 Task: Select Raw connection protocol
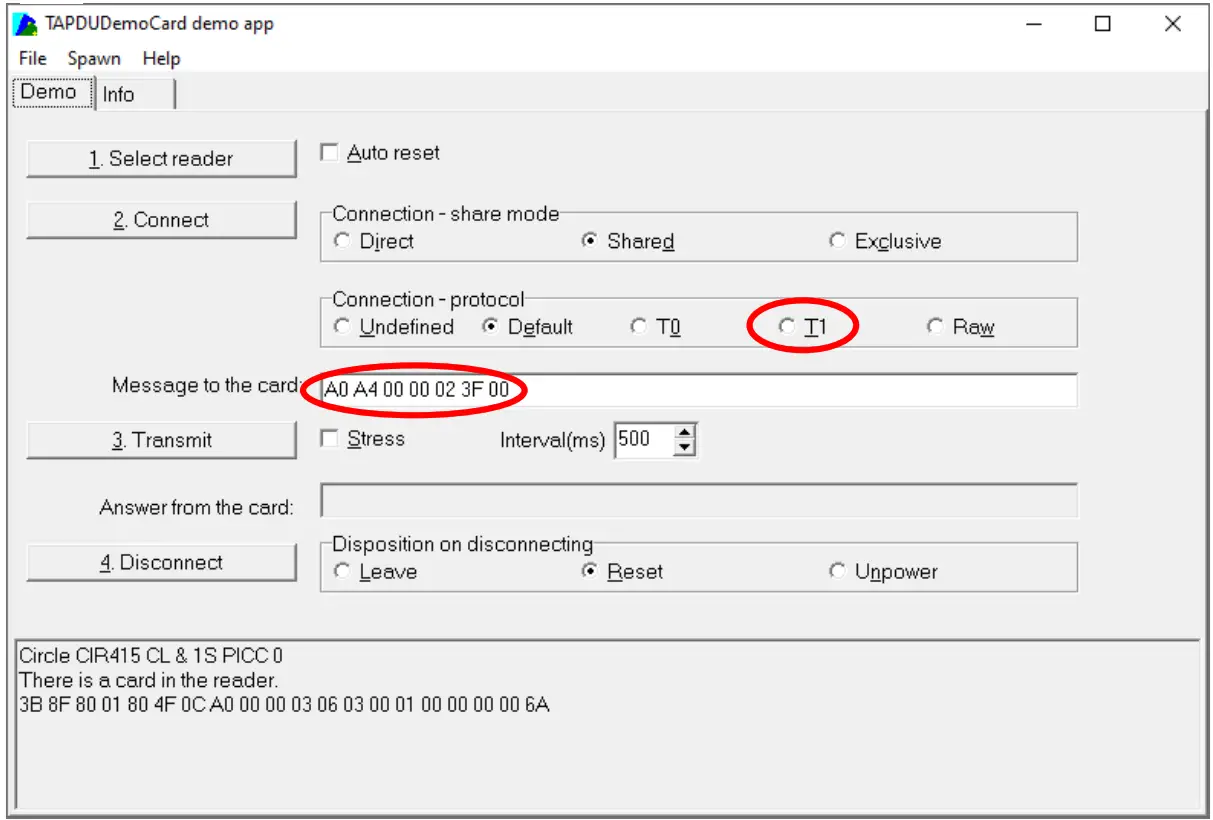coord(961,327)
